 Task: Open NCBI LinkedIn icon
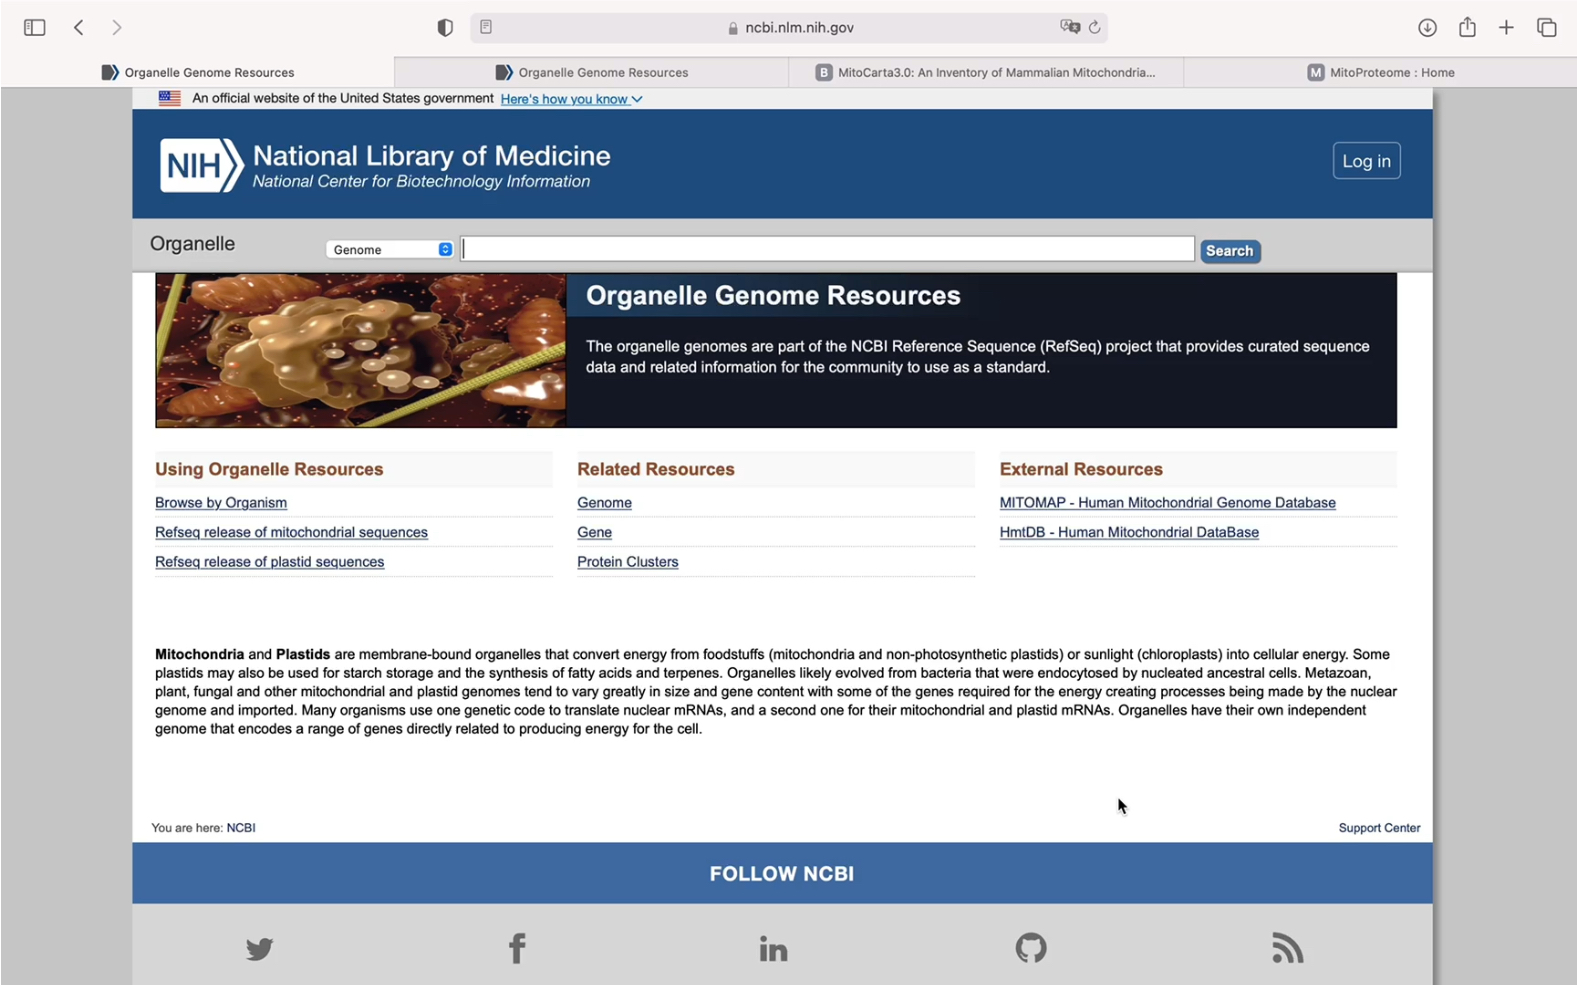coord(773,948)
